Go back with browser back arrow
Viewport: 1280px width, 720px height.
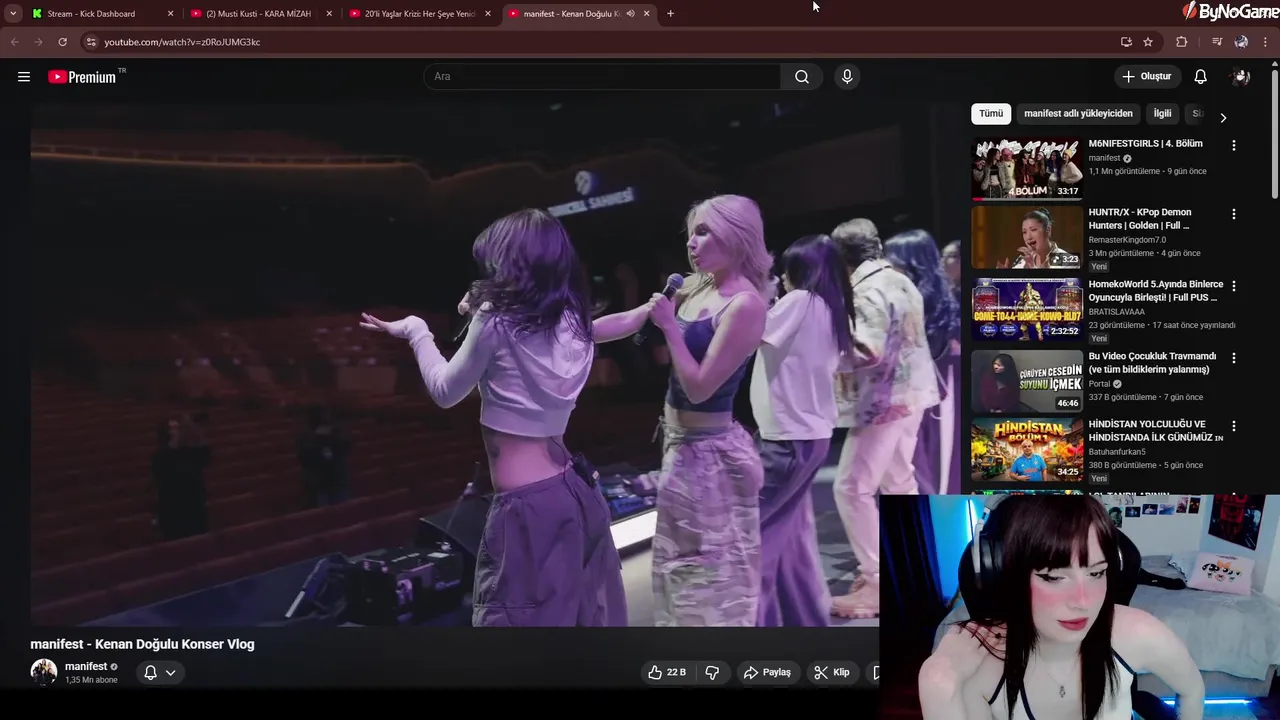[x=14, y=42]
